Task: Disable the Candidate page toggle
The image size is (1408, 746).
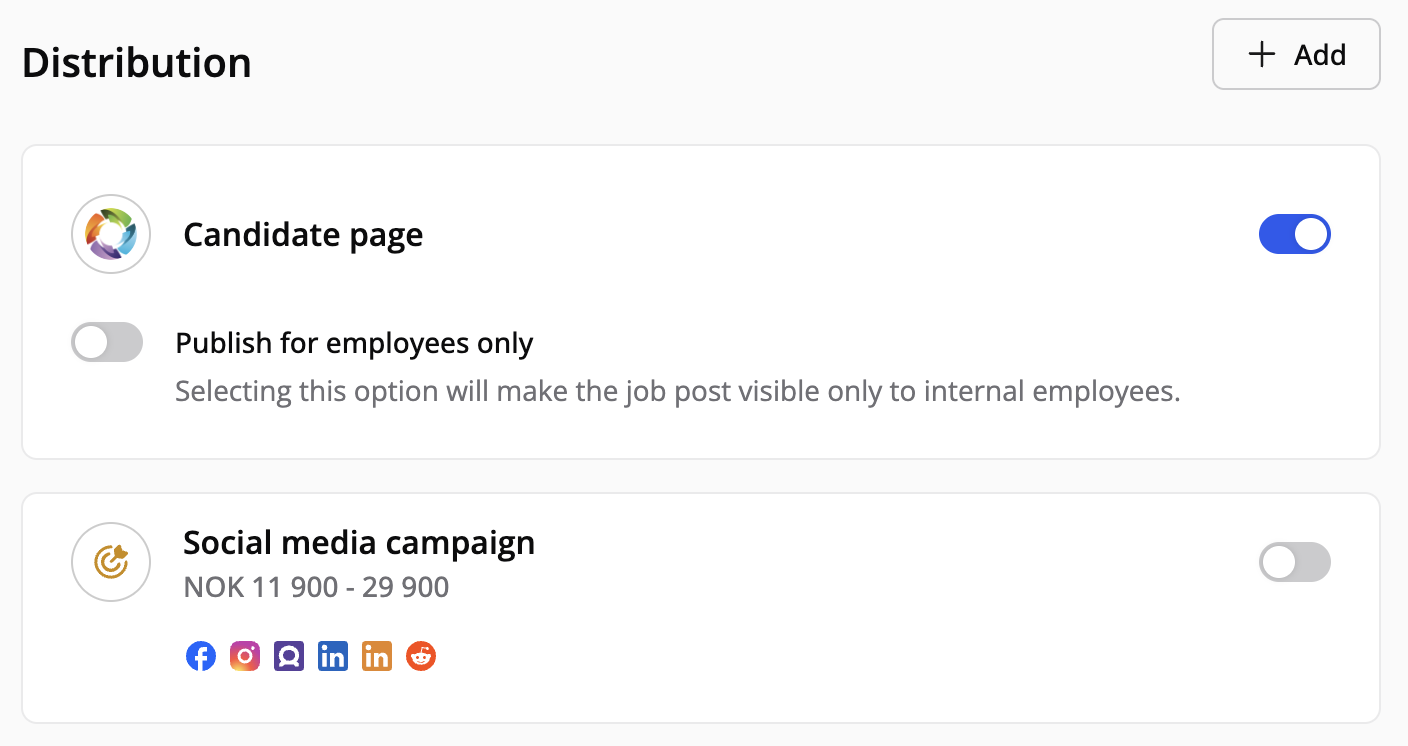Action: [x=1294, y=234]
